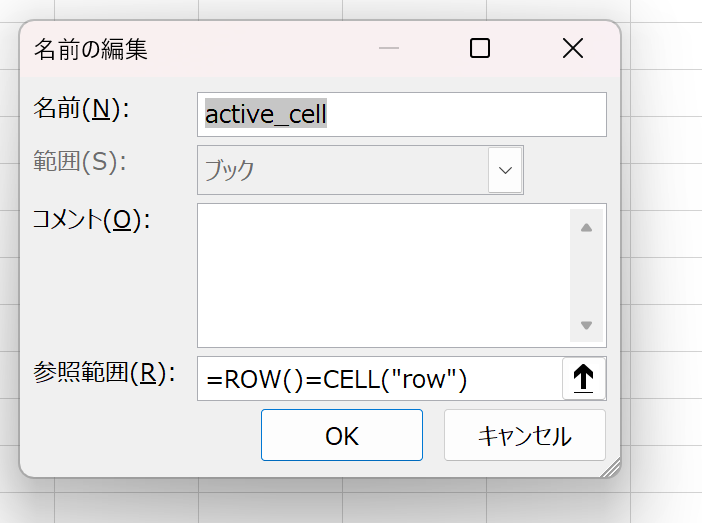Click the 名前(N) label
The width and height of the screenshot is (702, 523).
tap(82, 110)
